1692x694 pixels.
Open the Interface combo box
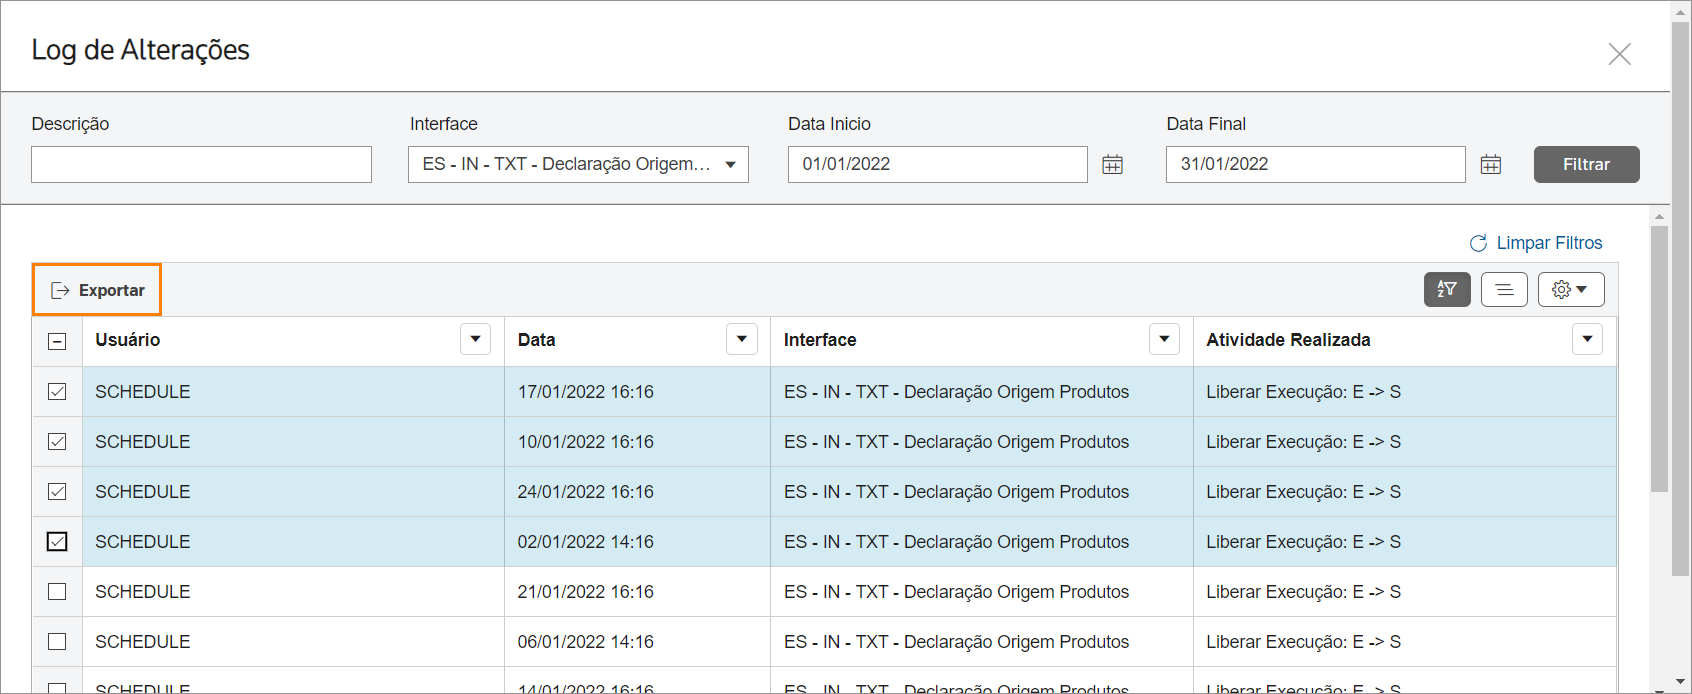click(x=578, y=164)
